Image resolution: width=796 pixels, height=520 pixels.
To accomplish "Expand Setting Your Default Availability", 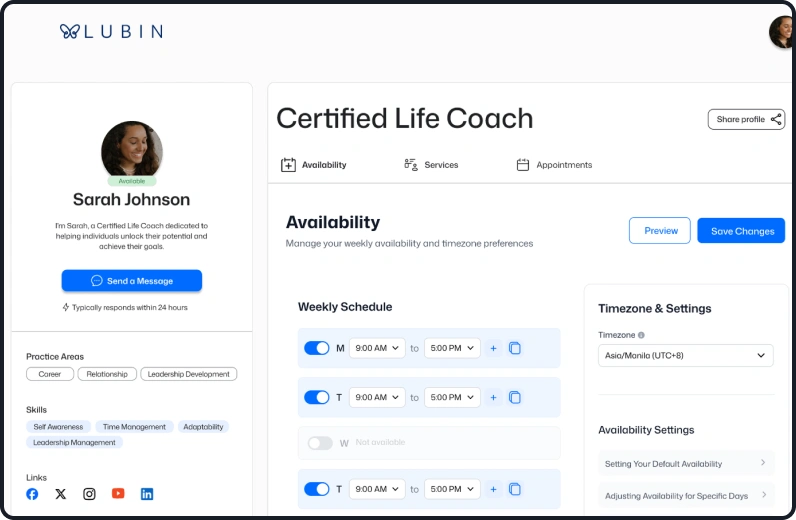I will (x=685, y=463).
